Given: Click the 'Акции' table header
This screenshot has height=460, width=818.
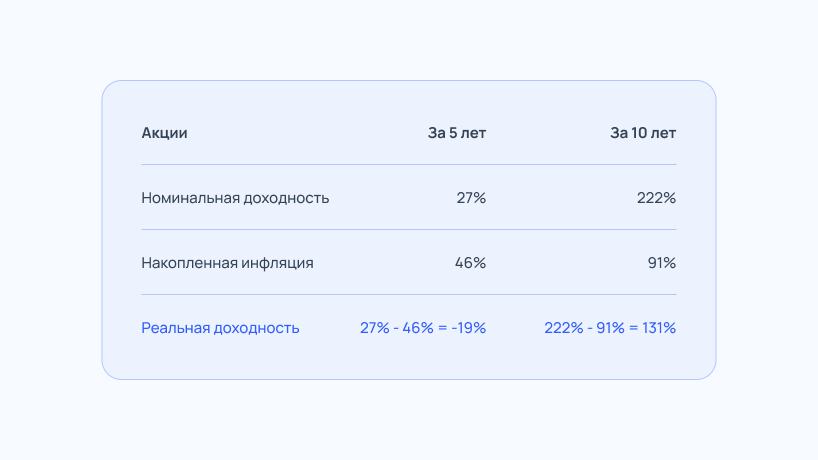Looking at the screenshot, I should tap(164, 133).
